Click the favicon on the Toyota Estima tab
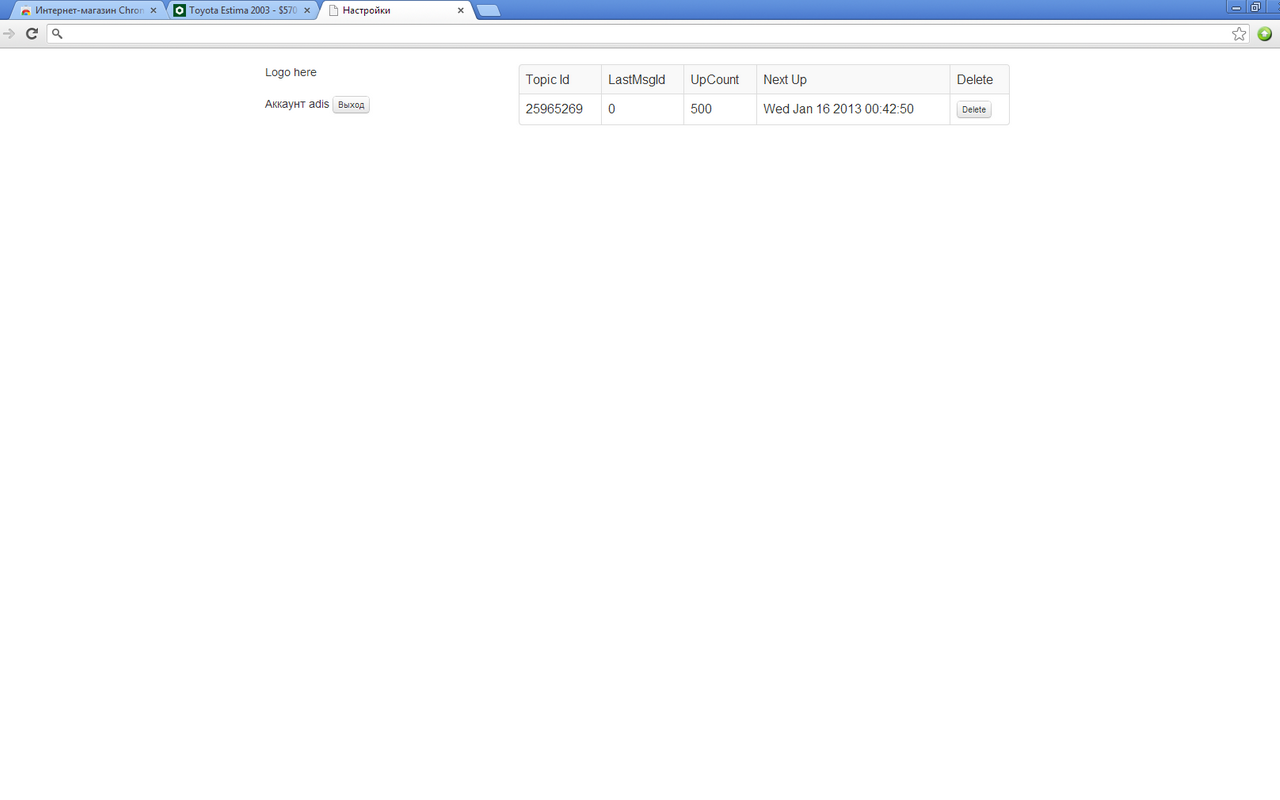The image size is (1280, 800). tap(178, 10)
